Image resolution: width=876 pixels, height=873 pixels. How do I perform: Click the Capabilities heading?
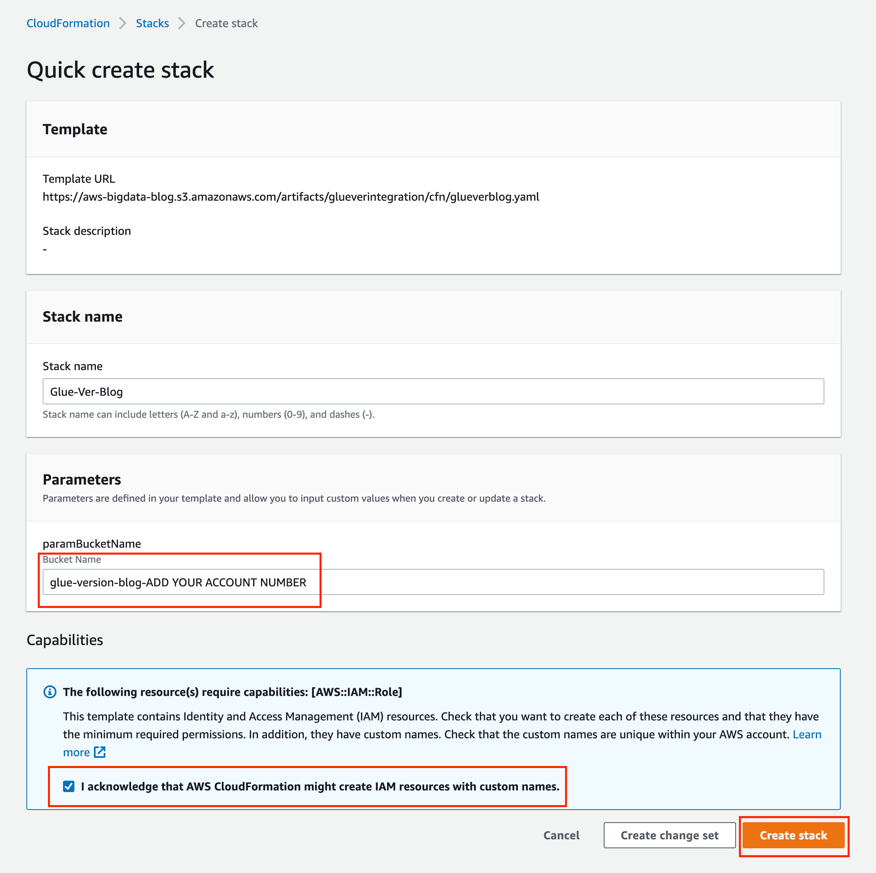pyautogui.click(x=65, y=640)
